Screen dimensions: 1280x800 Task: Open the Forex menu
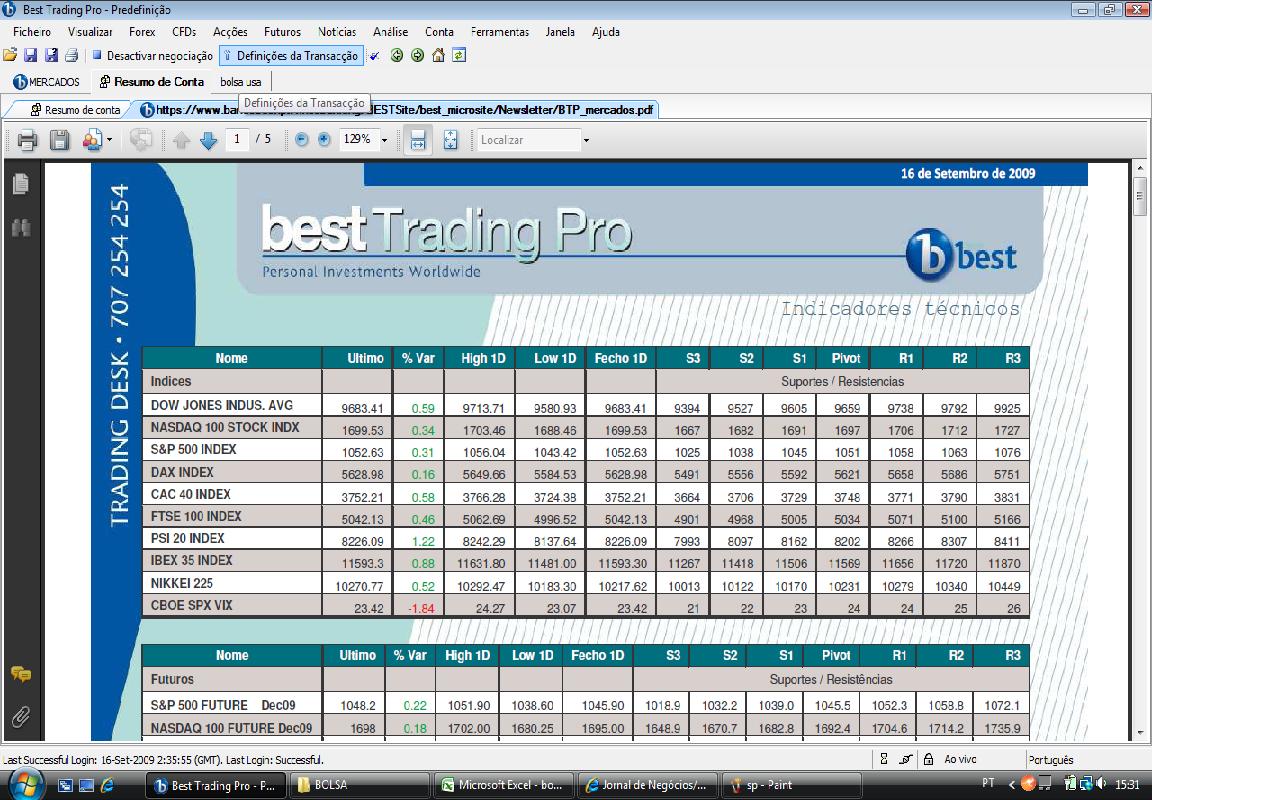142,32
